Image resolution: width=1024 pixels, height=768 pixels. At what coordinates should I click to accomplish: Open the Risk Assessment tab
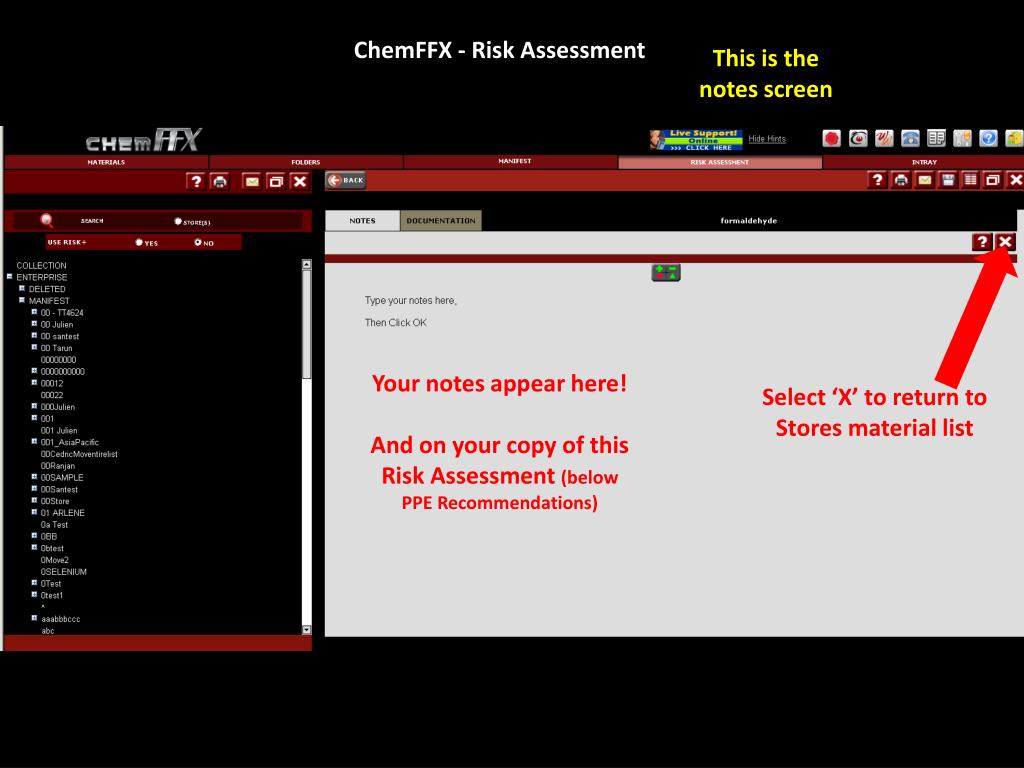tap(720, 162)
